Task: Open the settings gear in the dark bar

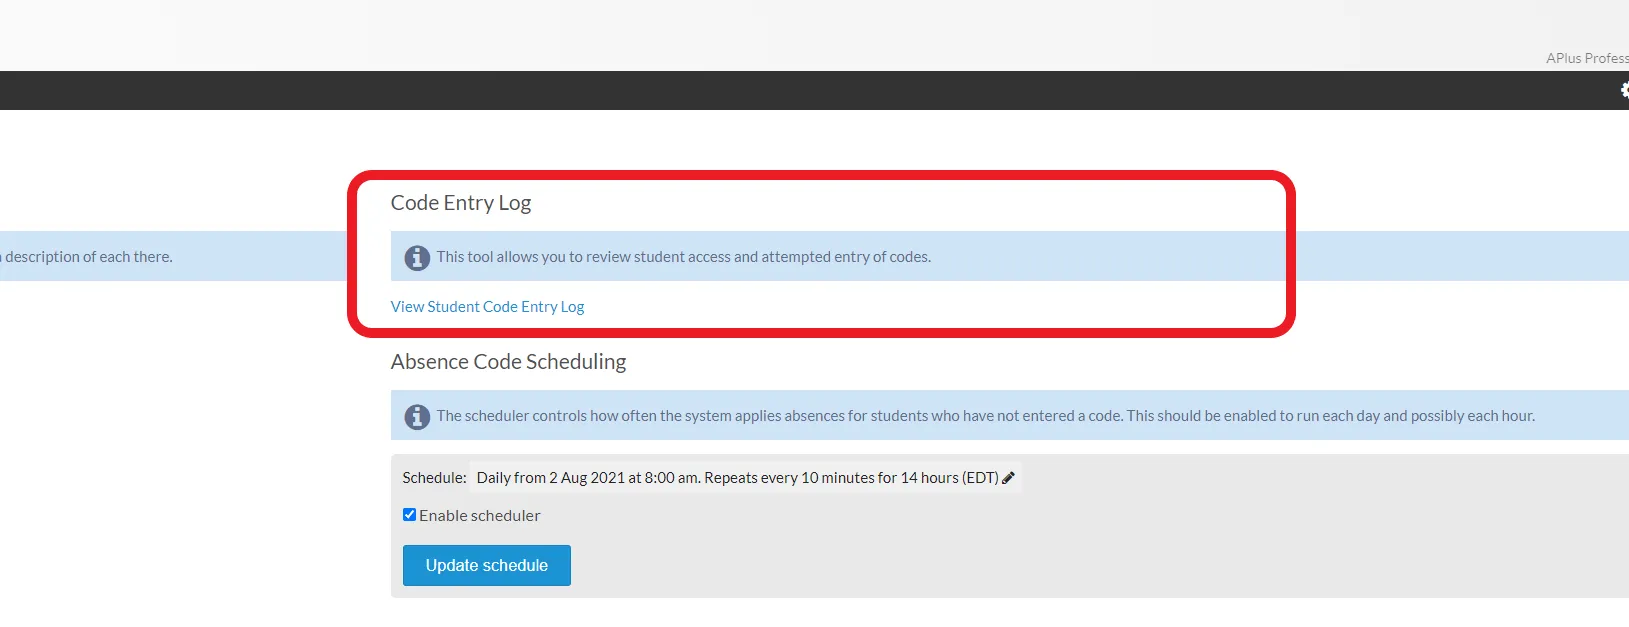Action: point(1624,90)
